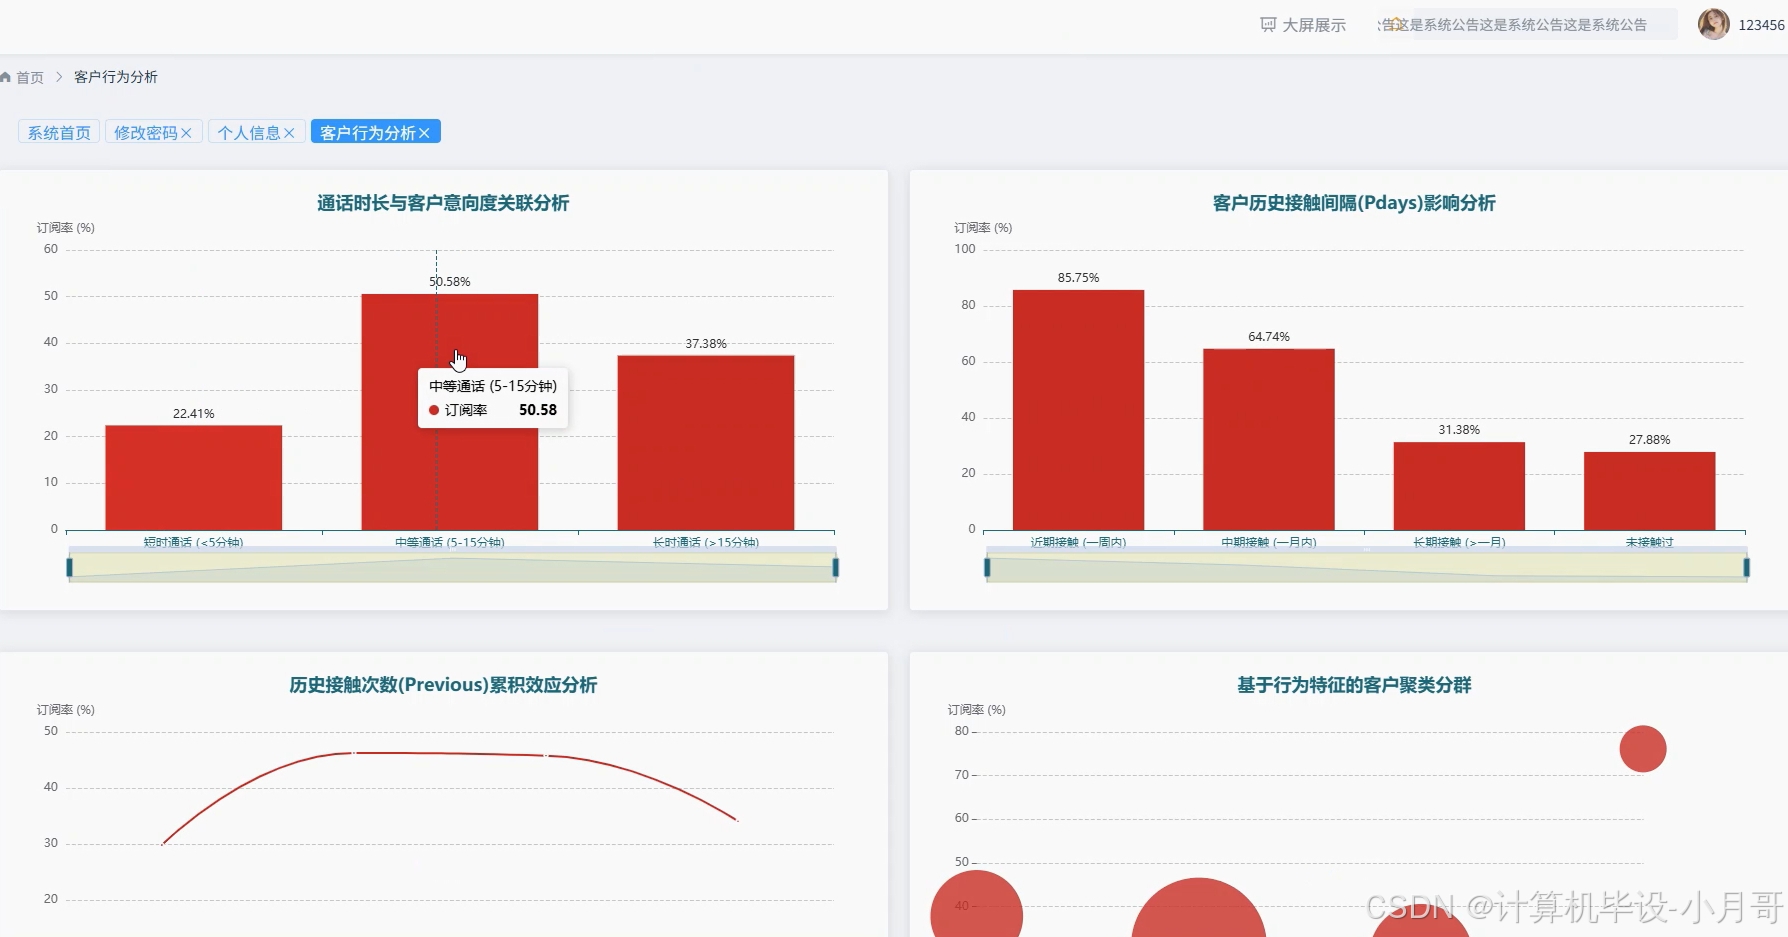Click left zoom handle of 通话时长 chart

click(x=69, y=568)
